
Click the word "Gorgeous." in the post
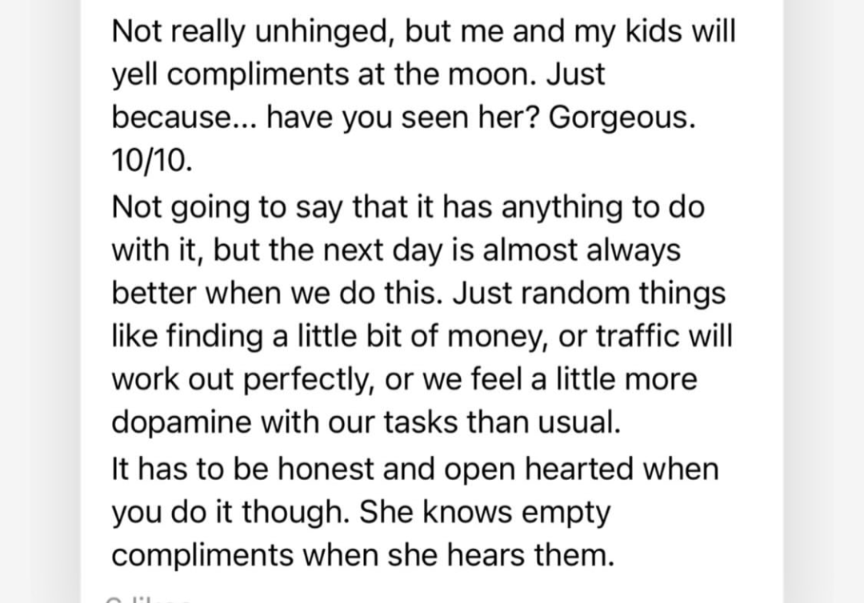(x=621, y=117)
